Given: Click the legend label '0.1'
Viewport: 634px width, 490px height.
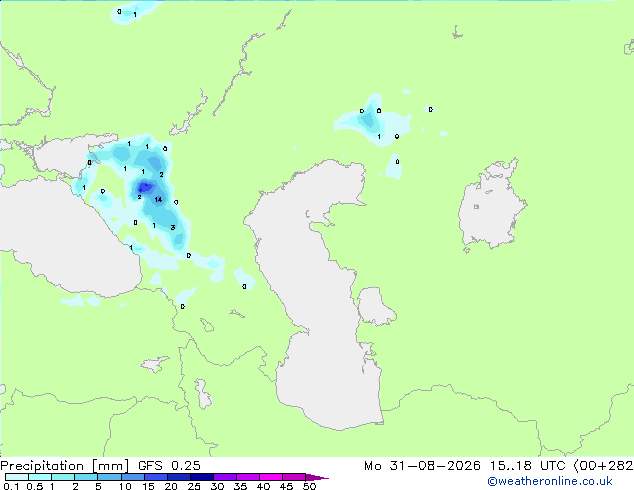Looking at the screenshot, I should coord(12,486).
